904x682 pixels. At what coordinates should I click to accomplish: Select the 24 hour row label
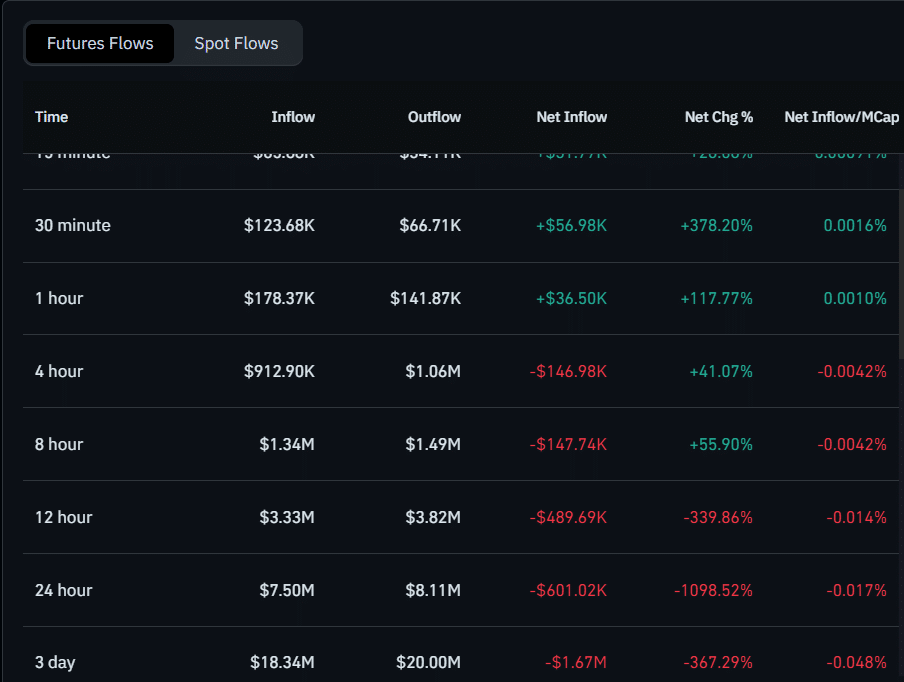63,590
